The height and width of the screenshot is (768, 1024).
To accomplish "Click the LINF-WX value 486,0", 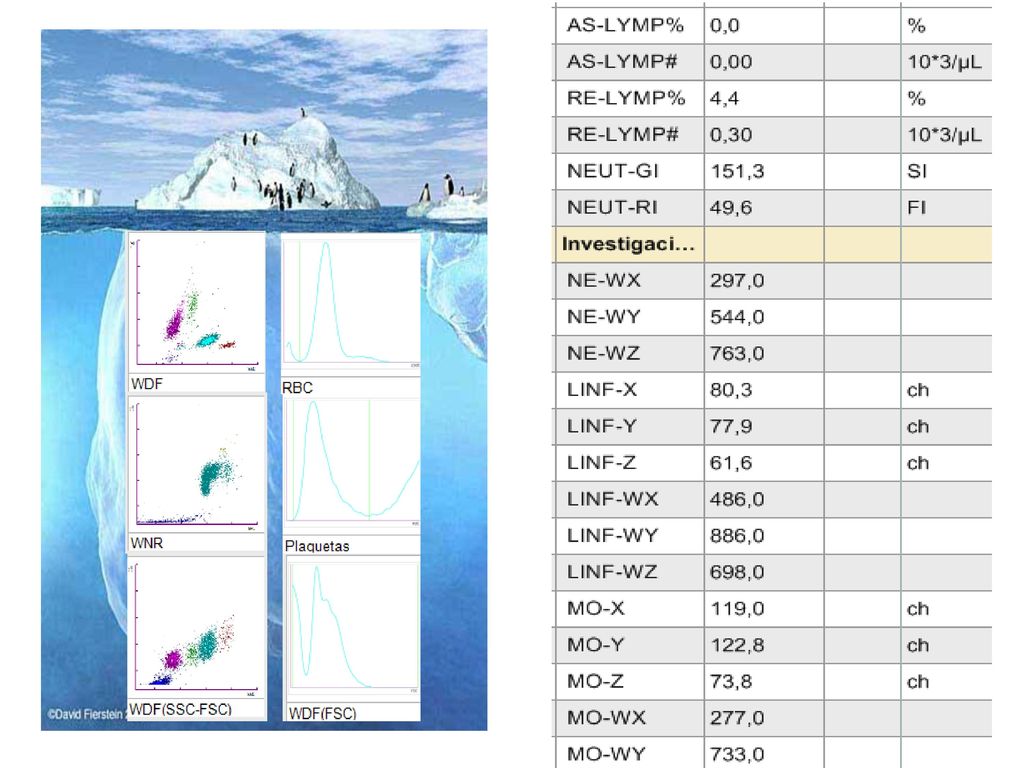I will [737, 500].
